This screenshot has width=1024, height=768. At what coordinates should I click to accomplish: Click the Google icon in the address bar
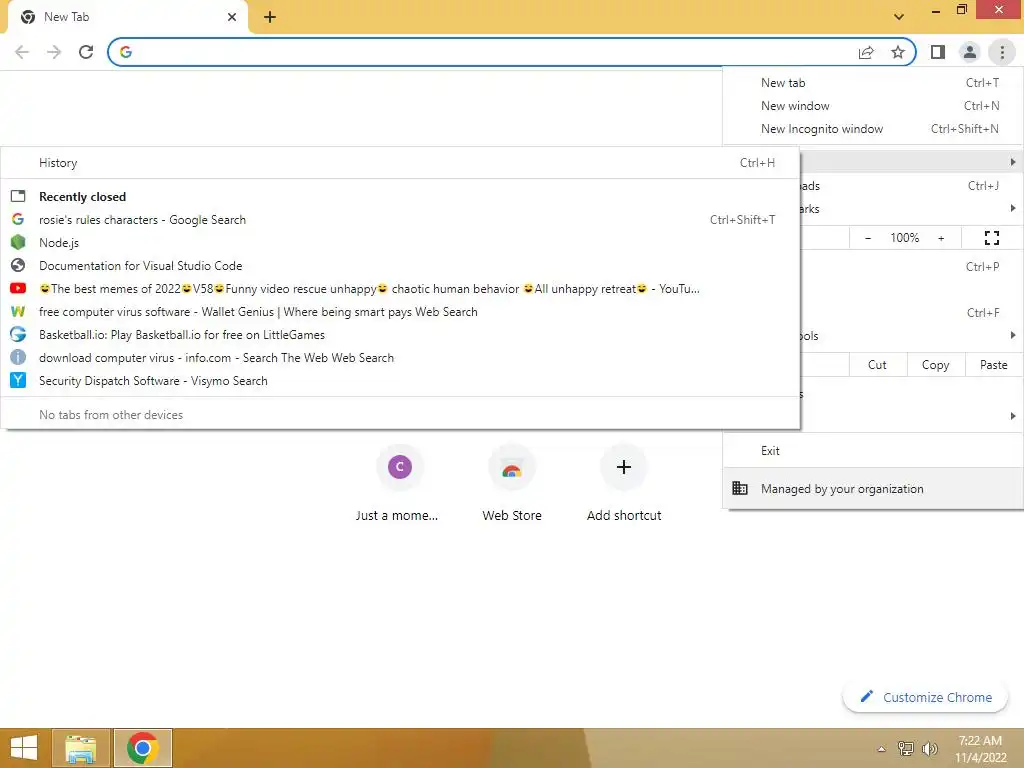tap(126, 52)
